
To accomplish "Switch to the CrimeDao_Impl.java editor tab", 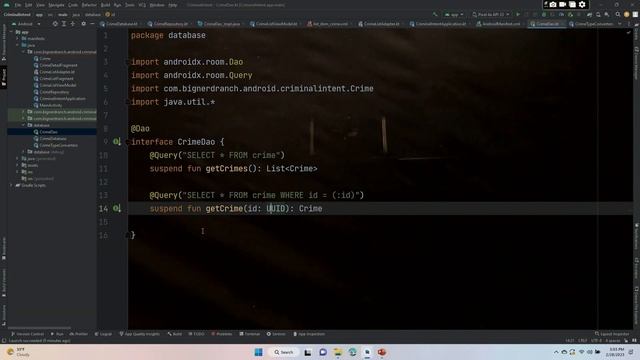I will pyautogui.click(x=222, y=24).
